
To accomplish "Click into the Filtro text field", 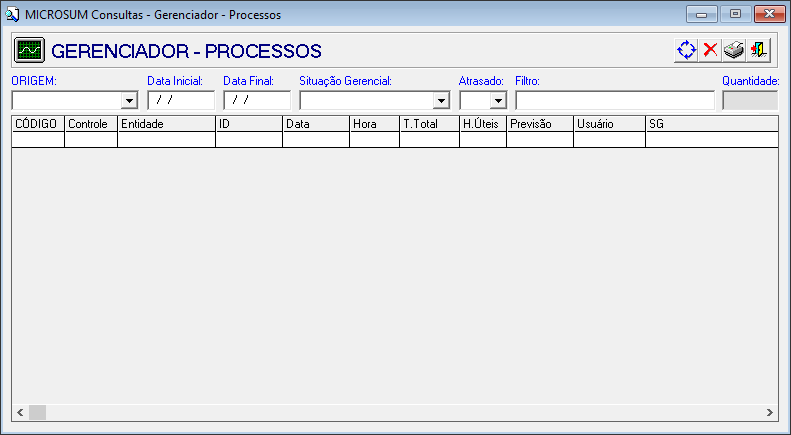I will (615, 100).
